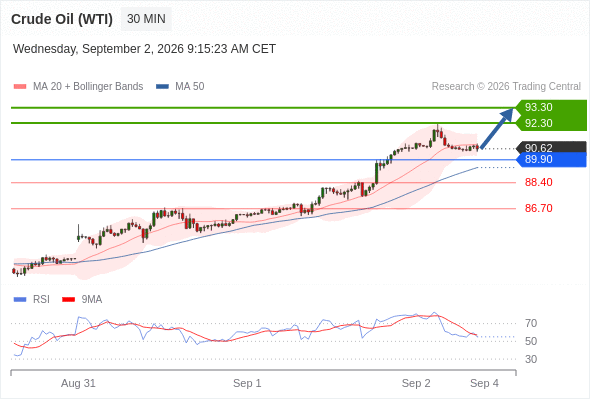Click the Sep 1 date axis label

(247, 383)
